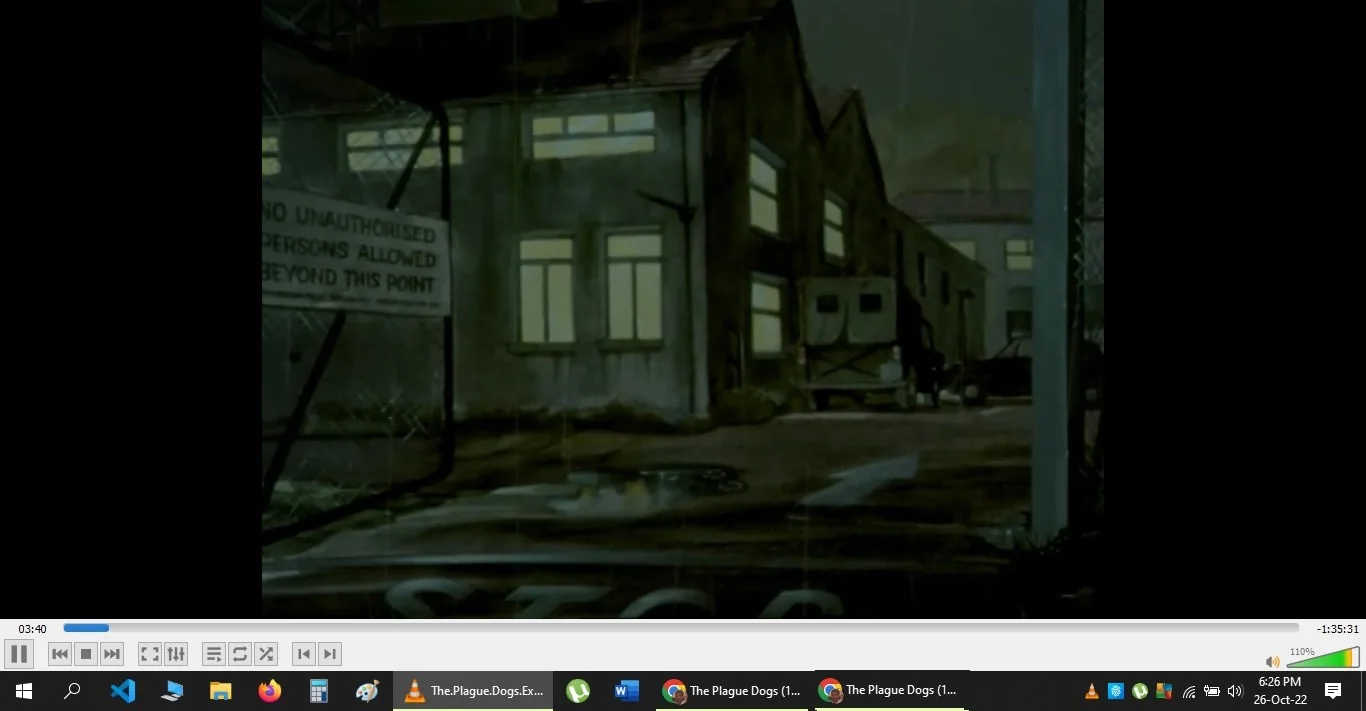Seek to the middle of the timeline
1366x711 pixels.
click(x=681, y=628)
